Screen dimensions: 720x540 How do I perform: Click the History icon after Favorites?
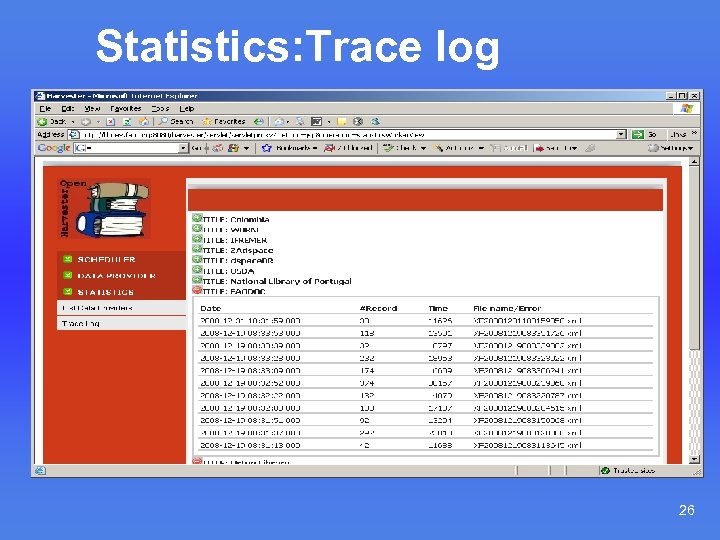point(259,122)
